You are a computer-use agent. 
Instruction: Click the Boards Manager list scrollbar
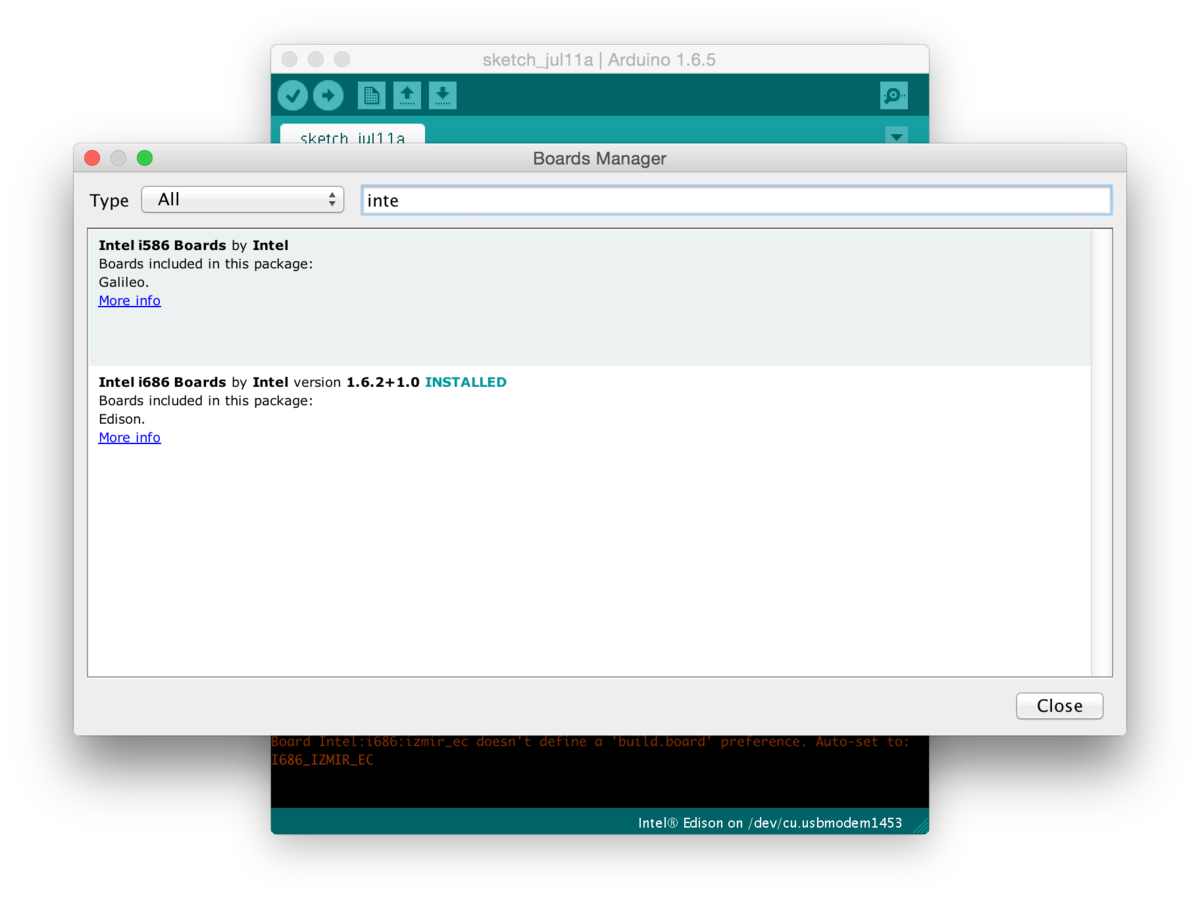pyautogui.click(x=1101, y=452)
